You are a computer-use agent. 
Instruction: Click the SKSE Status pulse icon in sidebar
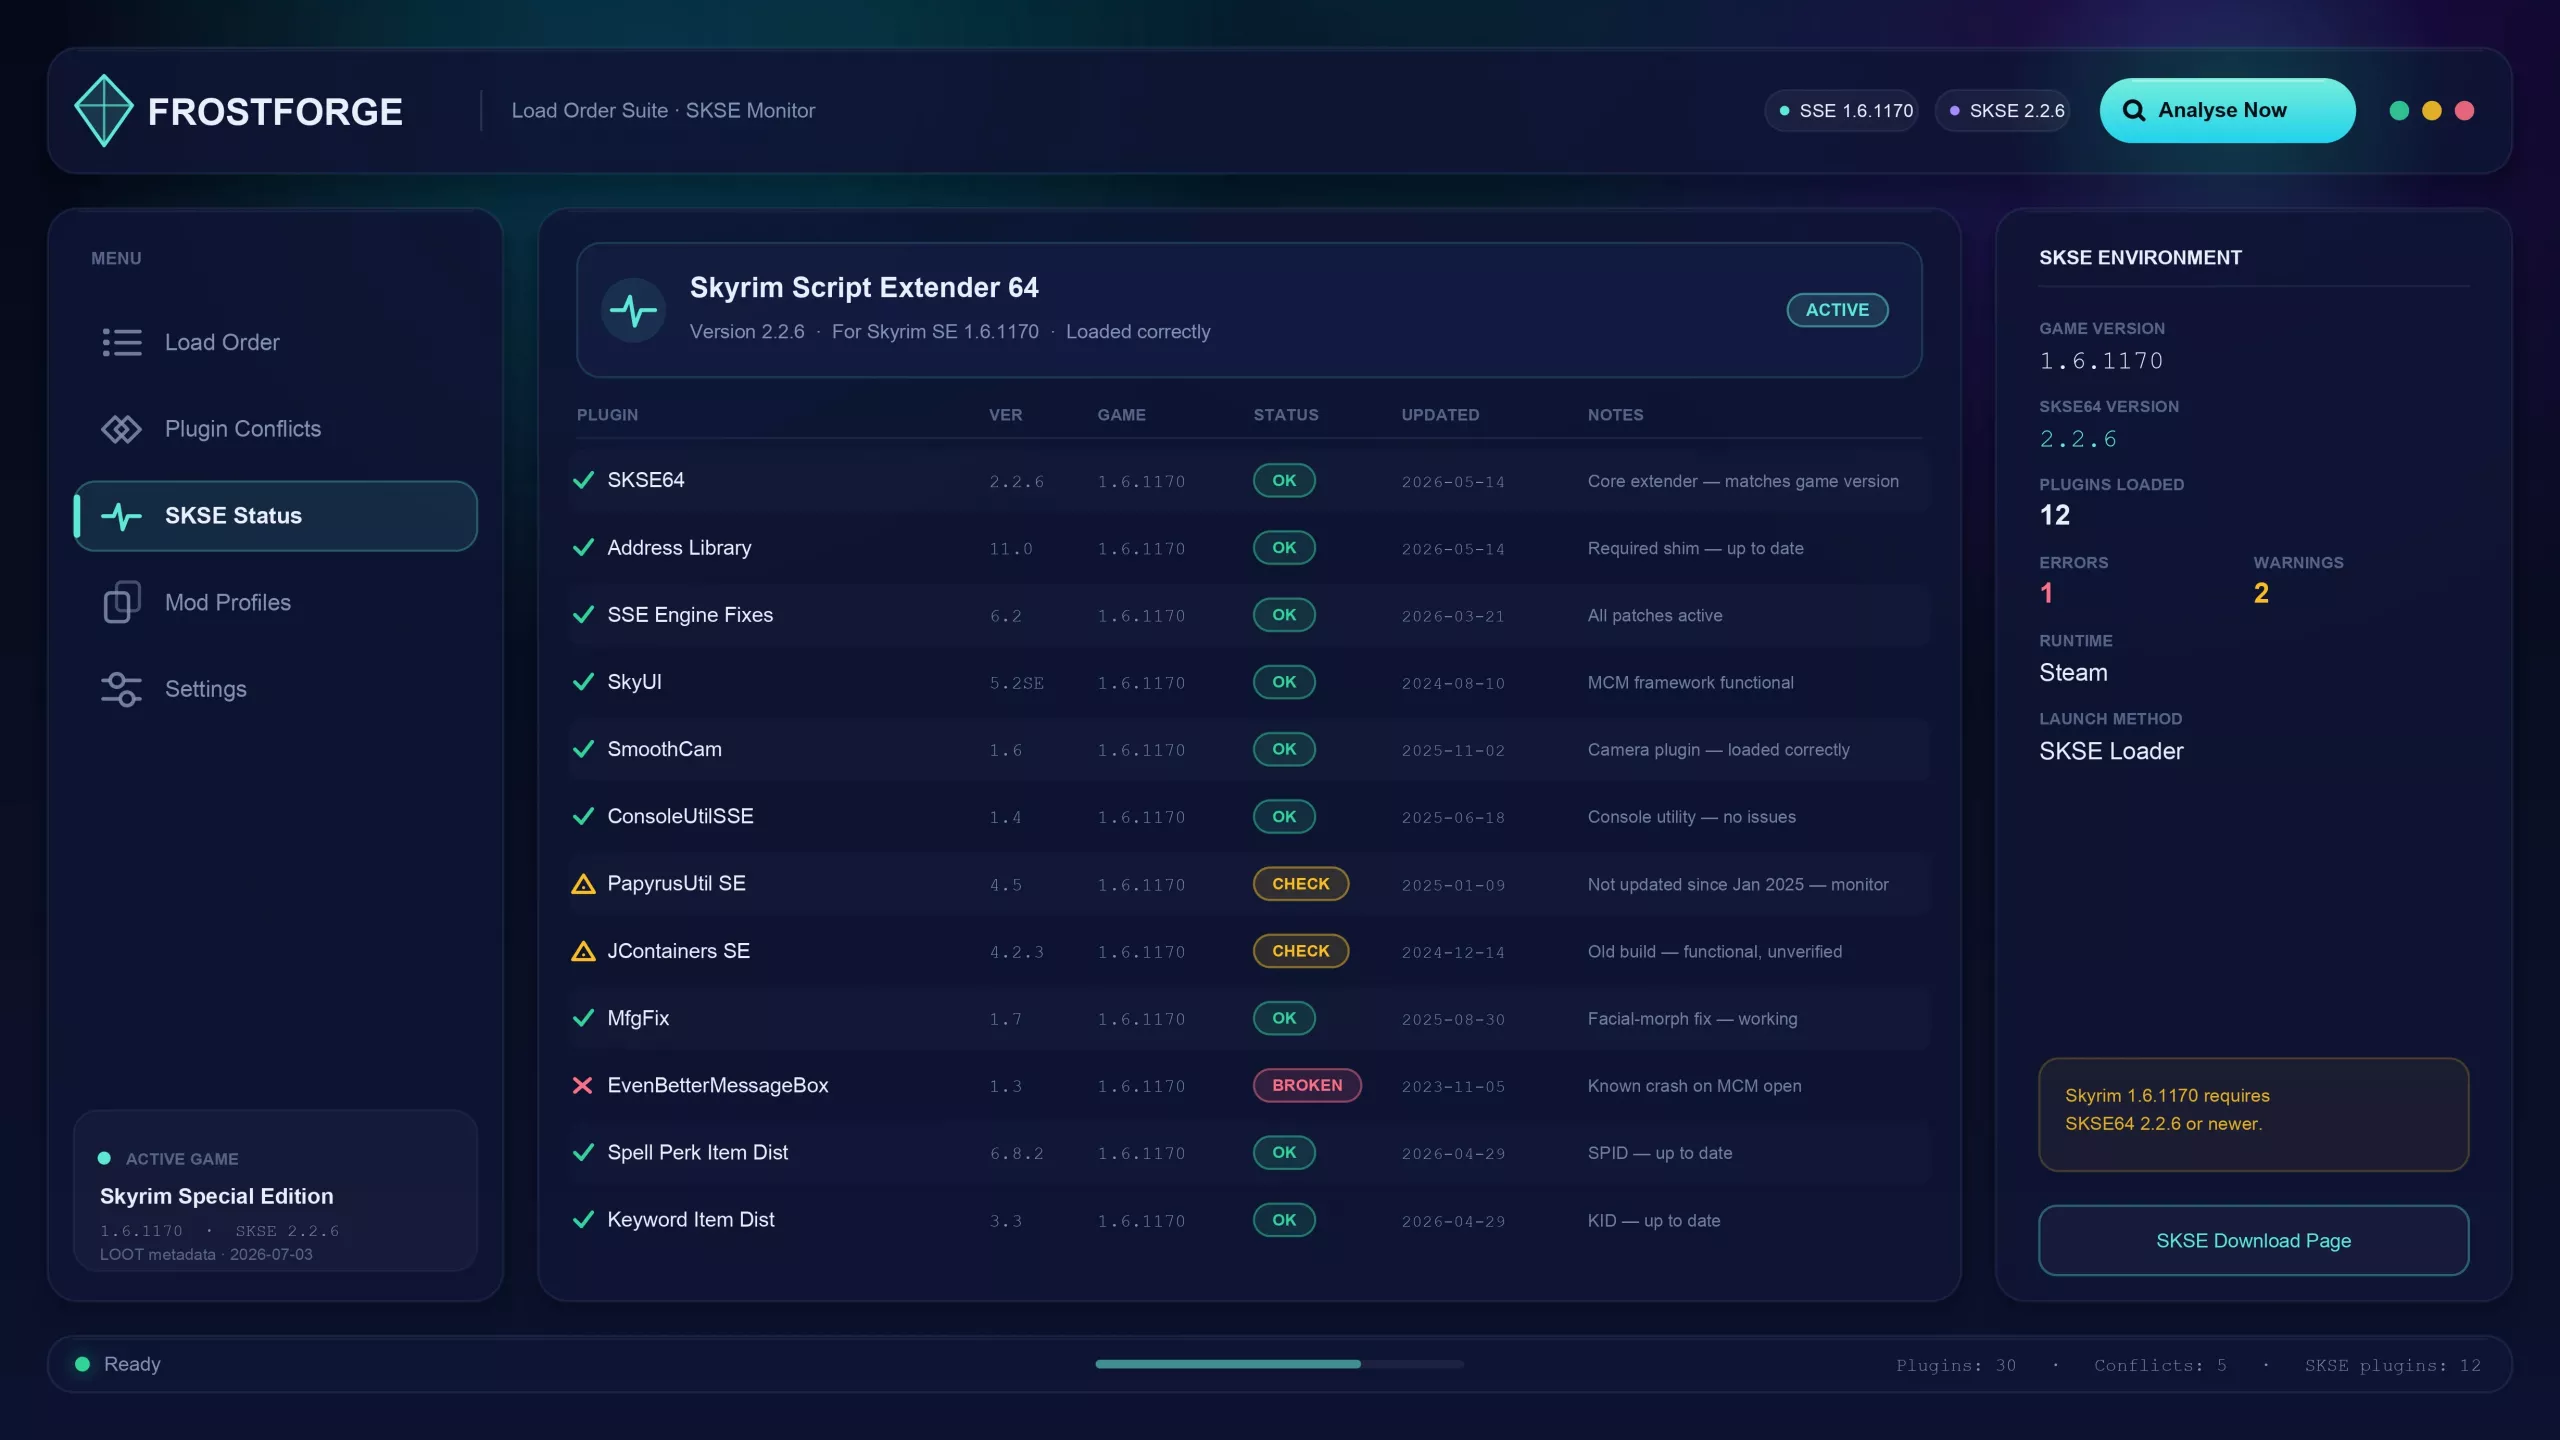pyautogui.click(x=122, y=516)
